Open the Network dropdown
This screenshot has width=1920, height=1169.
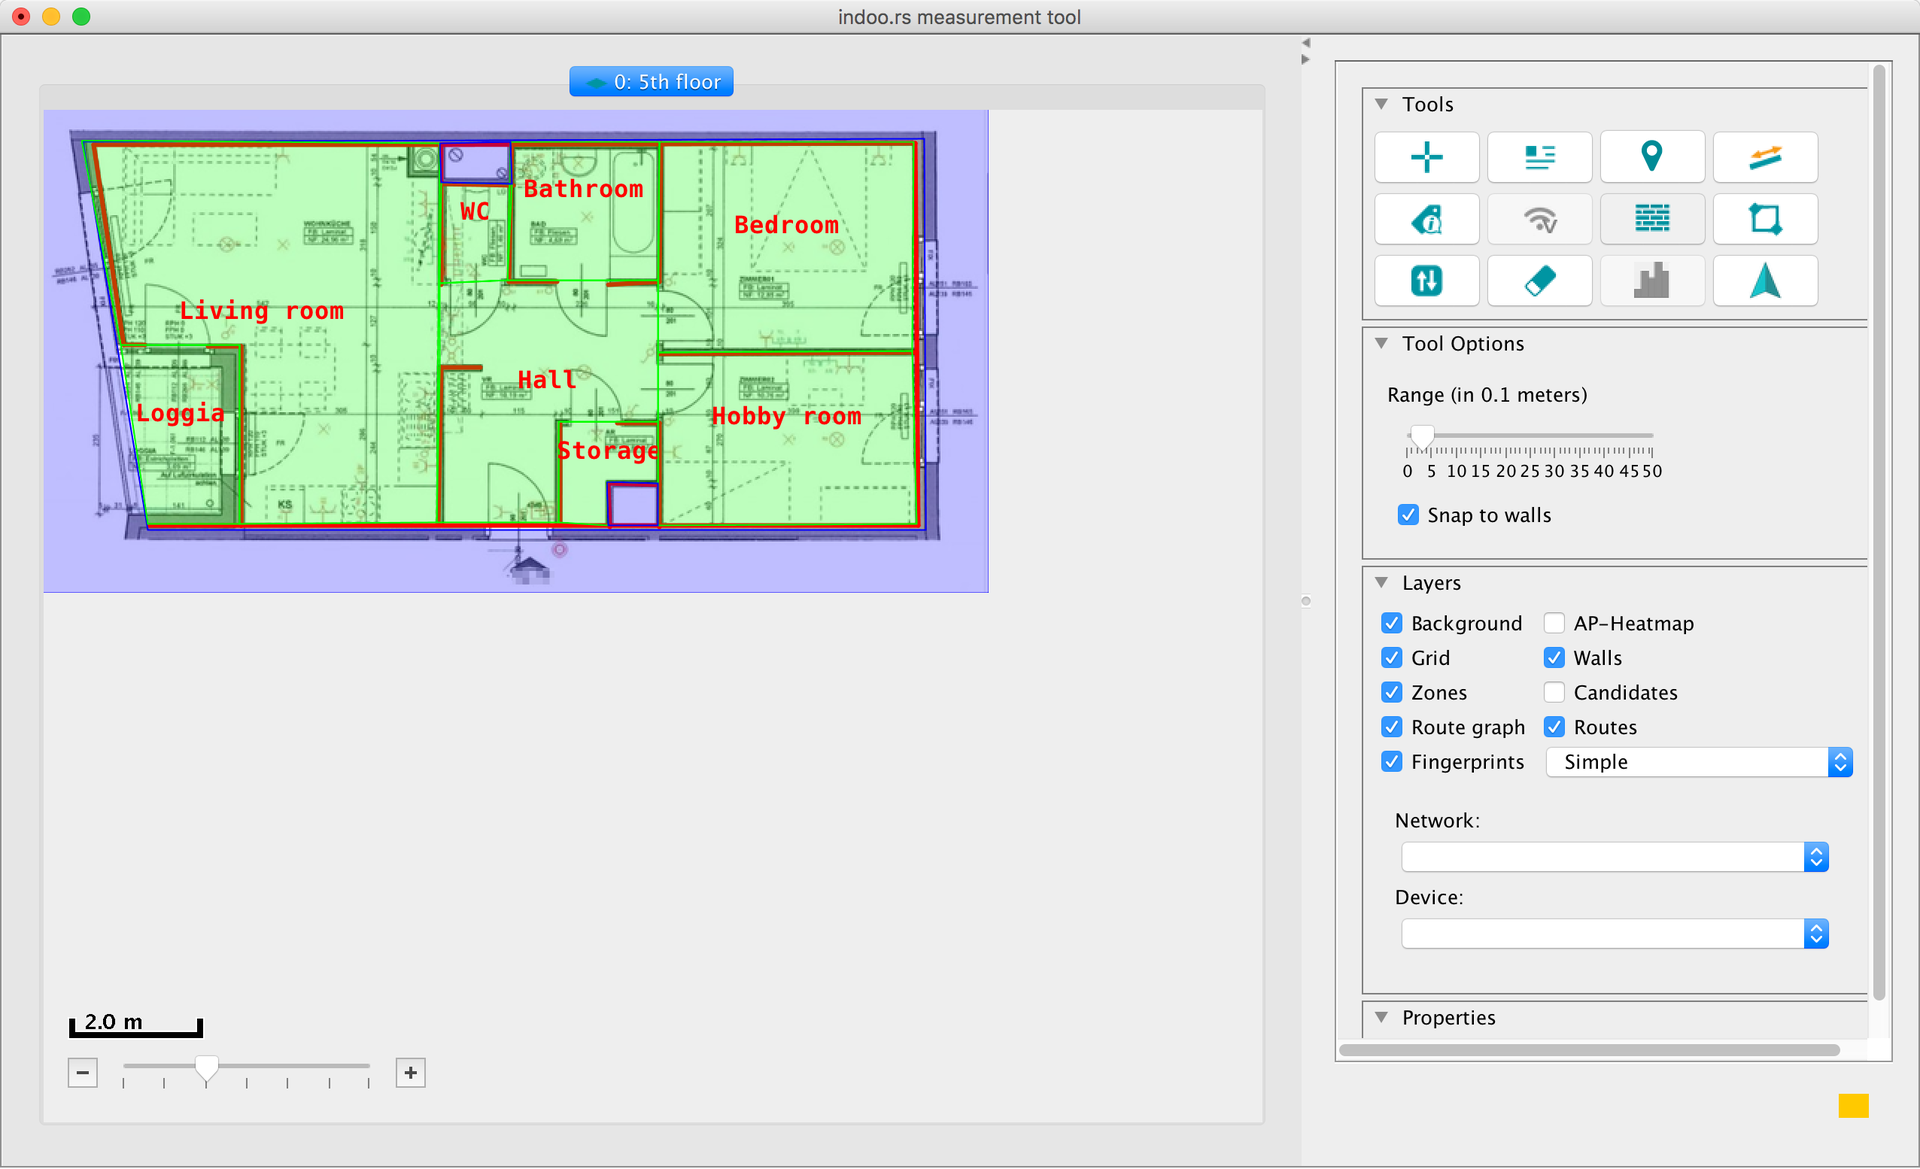coord(1614,857)
